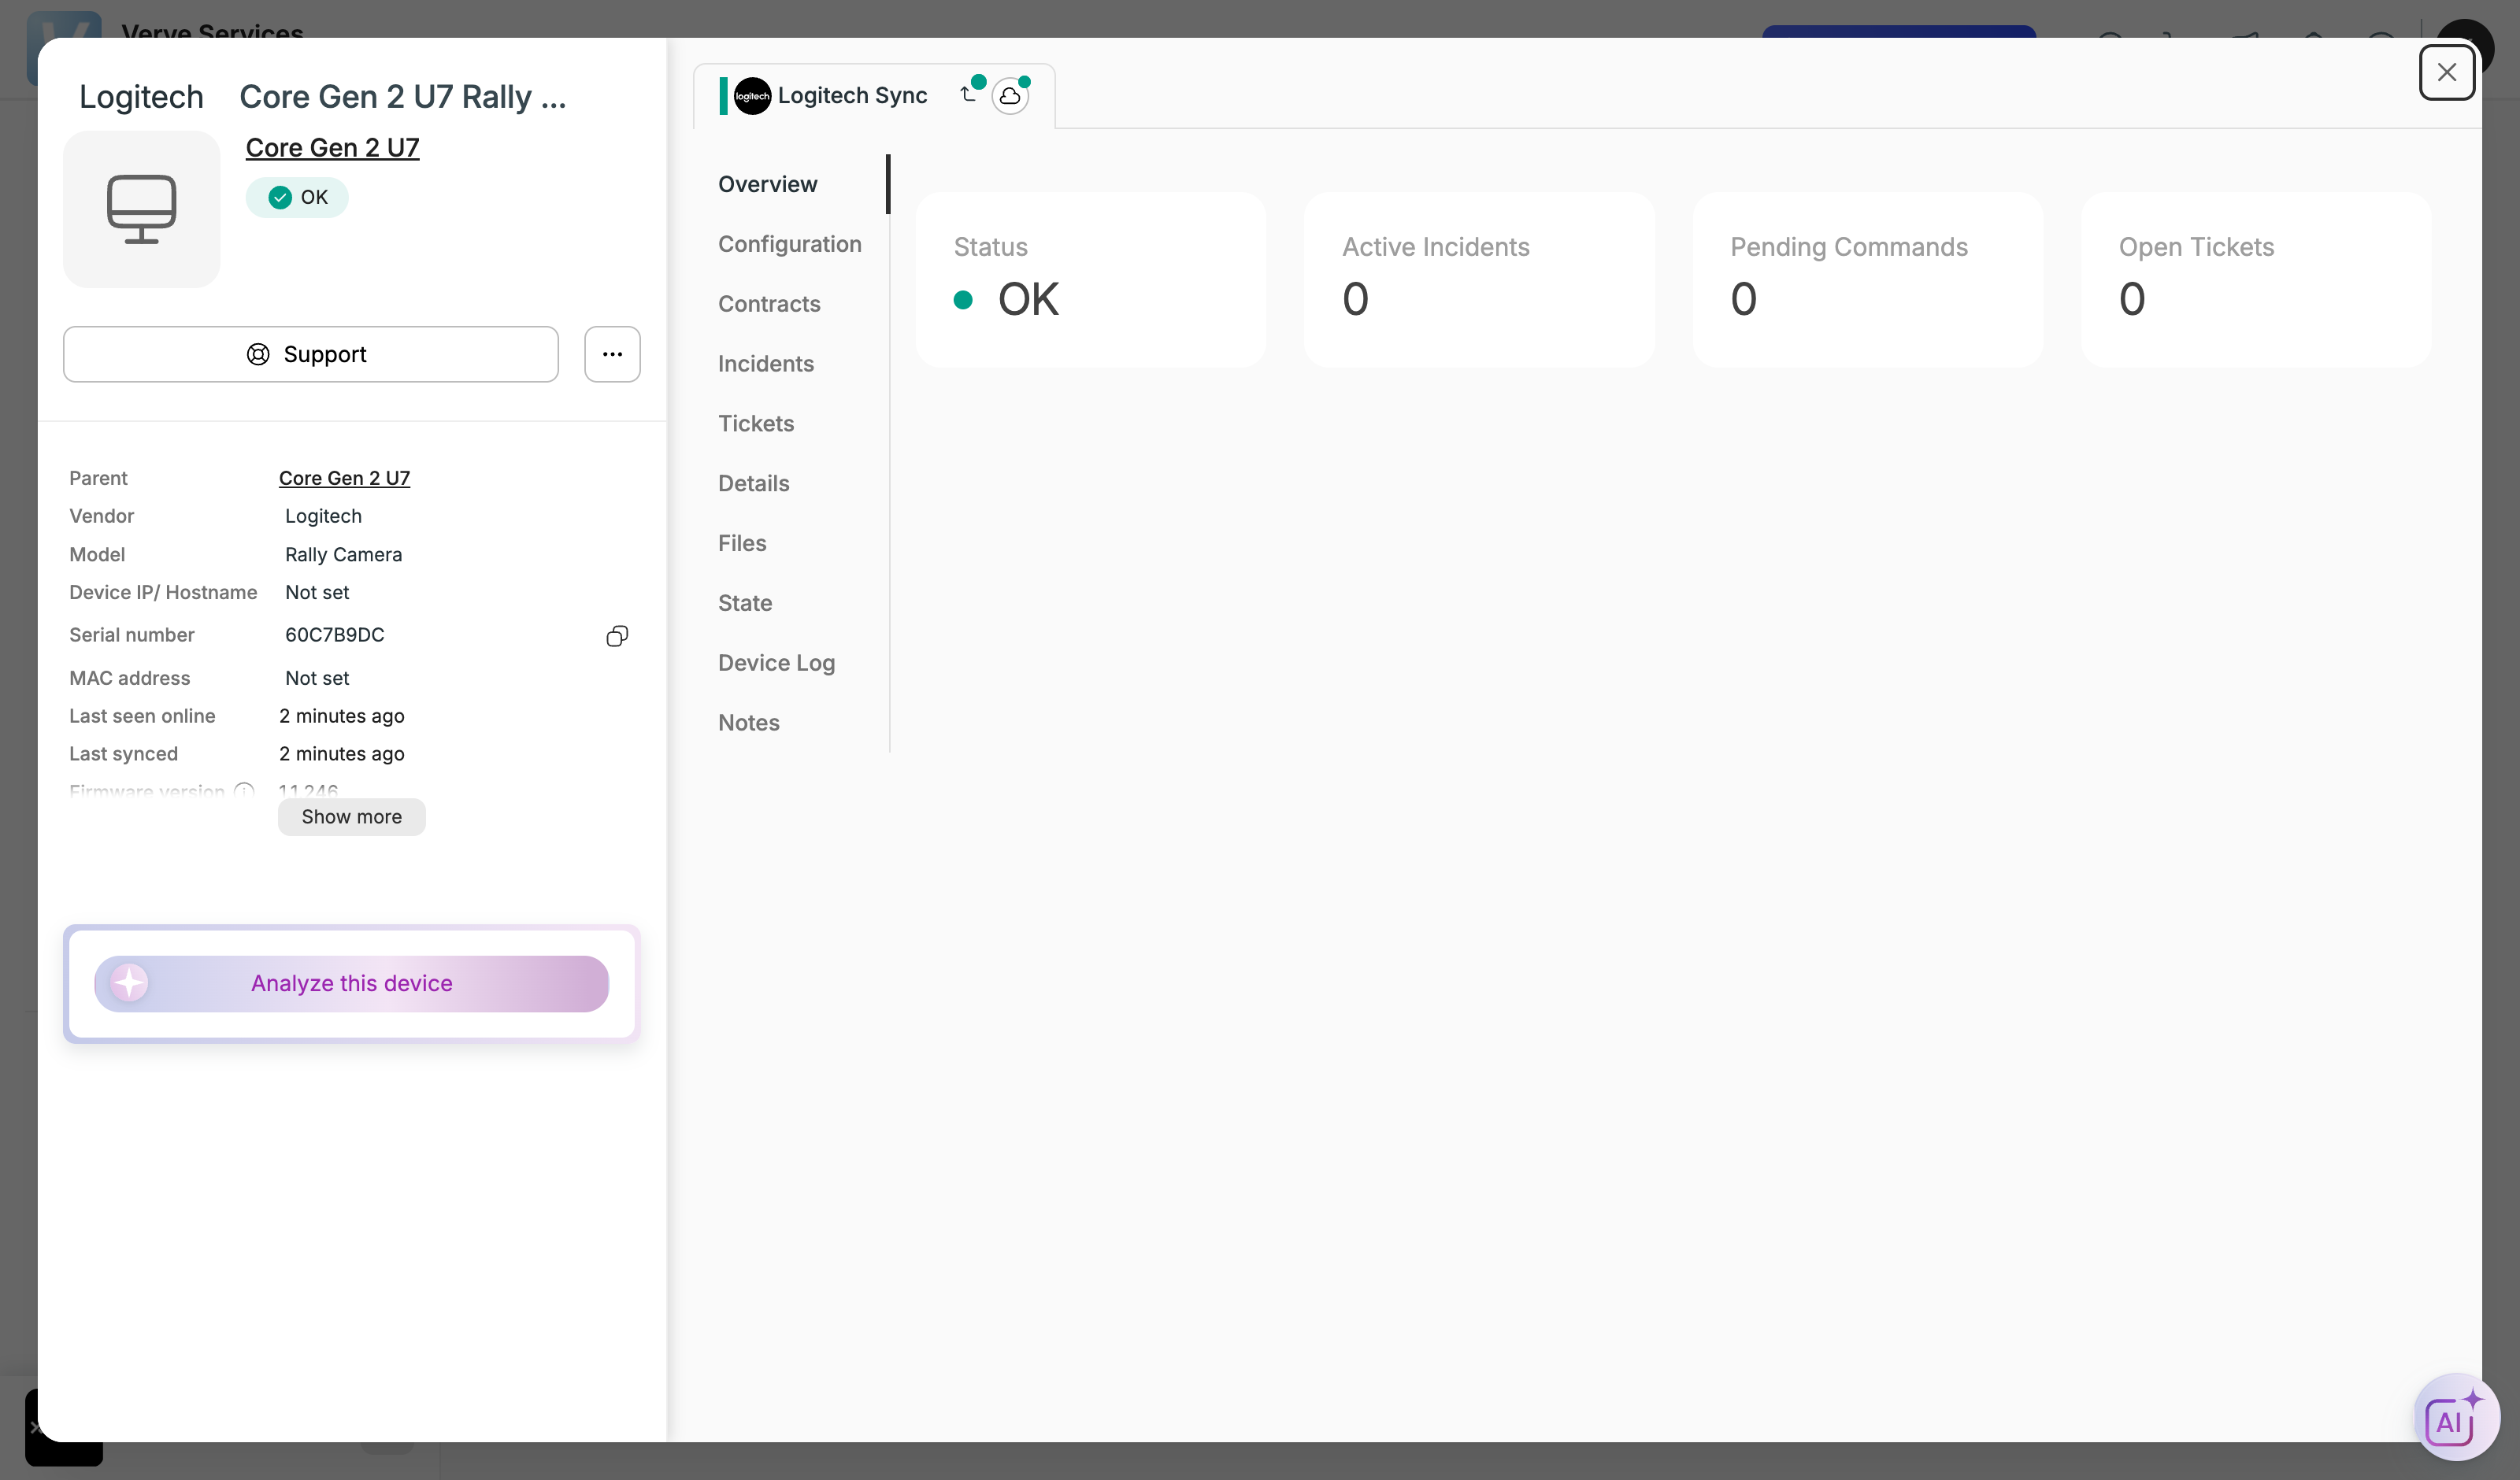Viewport: 2520px width, 1480px height.
Task: Click the sparkle icon in Analyze button
Action: (x=129, y=983)
